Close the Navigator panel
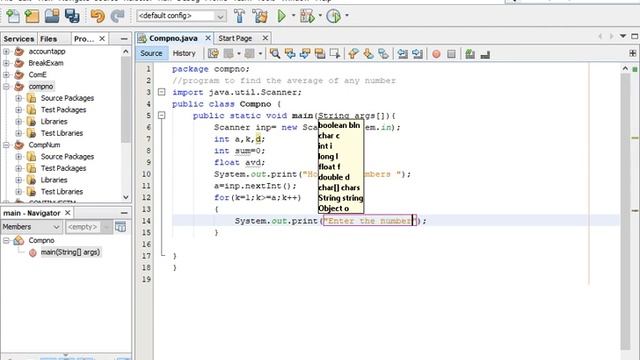 [68, 213]
